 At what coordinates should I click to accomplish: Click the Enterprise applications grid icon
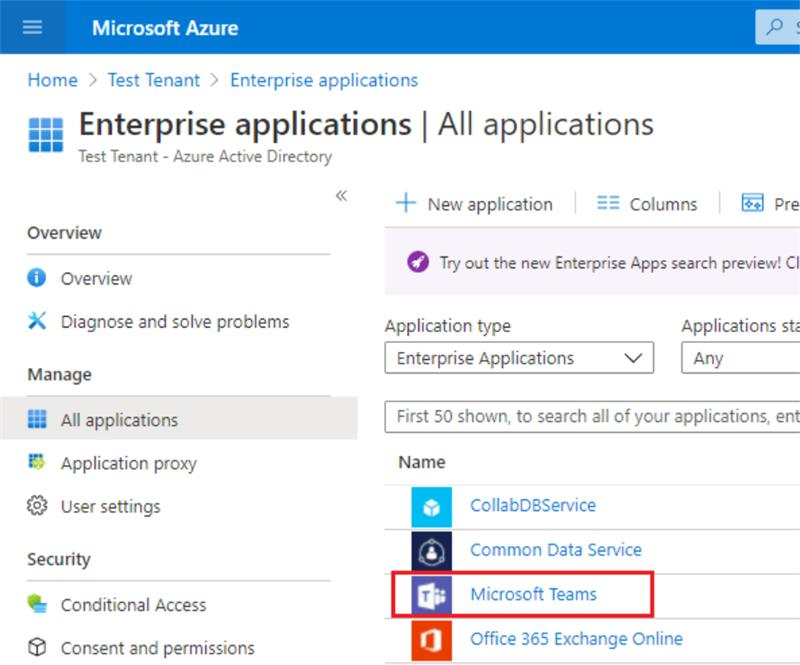click(45, 134)
